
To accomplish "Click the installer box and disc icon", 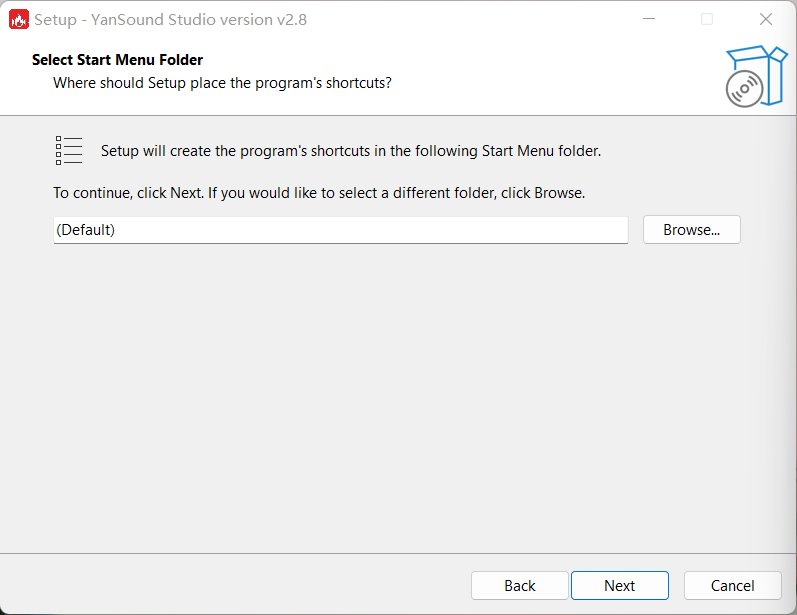I will click(x=756, y=76).
